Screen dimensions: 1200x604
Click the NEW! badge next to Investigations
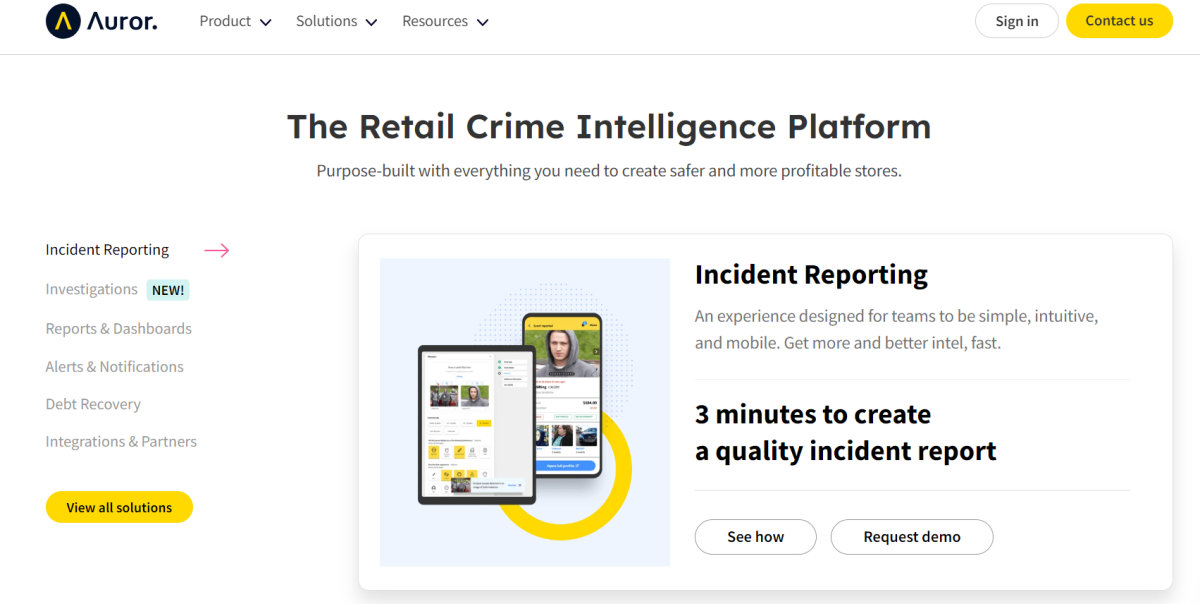click(x=168, y=290)
